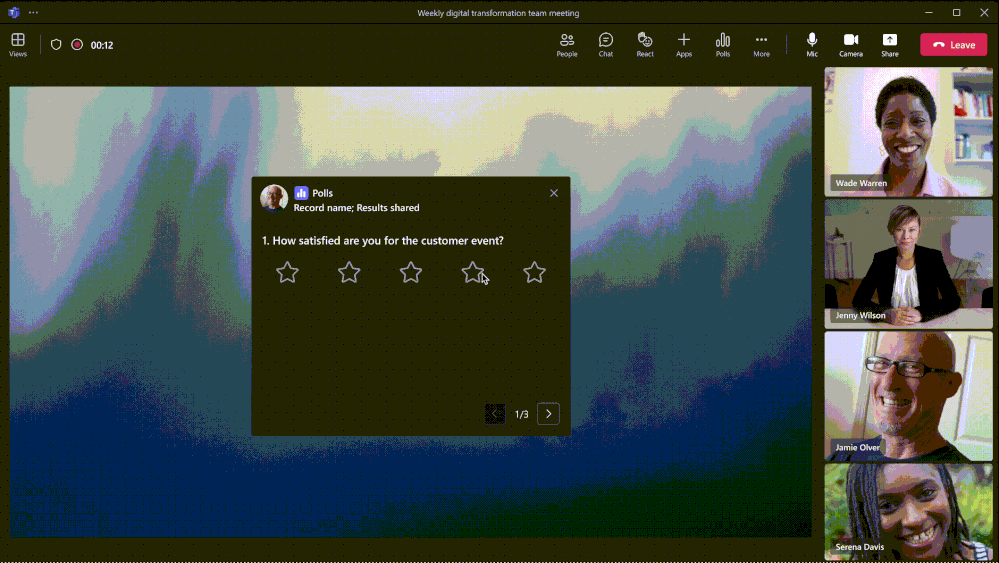Leave the meeting
Image resolution: width=999 pixels, height=563 pixels.
pyautogui.click(x=953, y=45)
